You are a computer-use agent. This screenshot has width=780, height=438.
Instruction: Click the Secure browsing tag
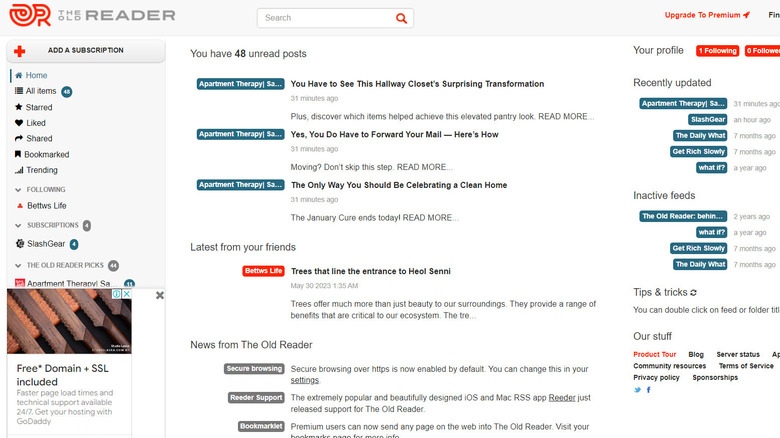click(254, 369)
